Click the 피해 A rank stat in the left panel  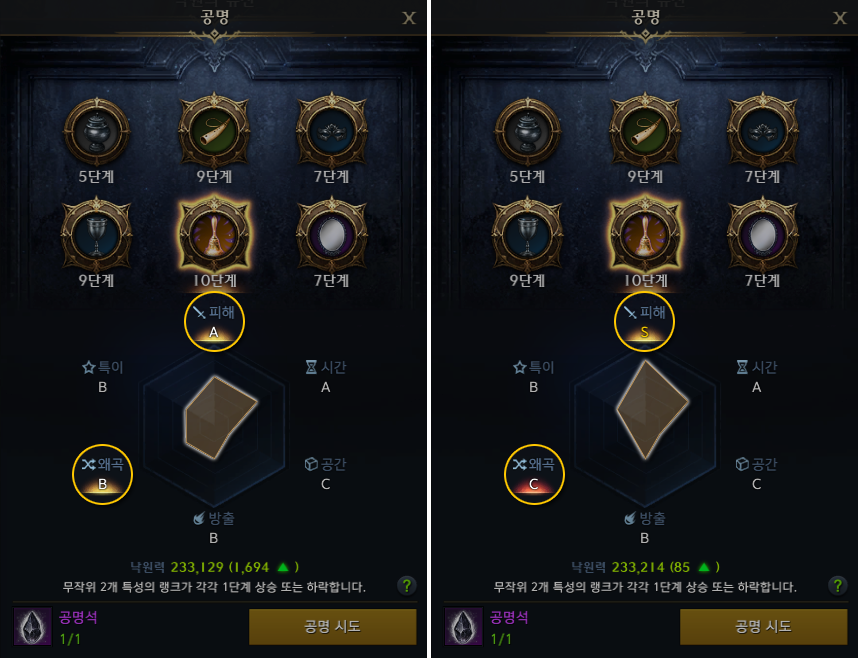tap(214, 321)
